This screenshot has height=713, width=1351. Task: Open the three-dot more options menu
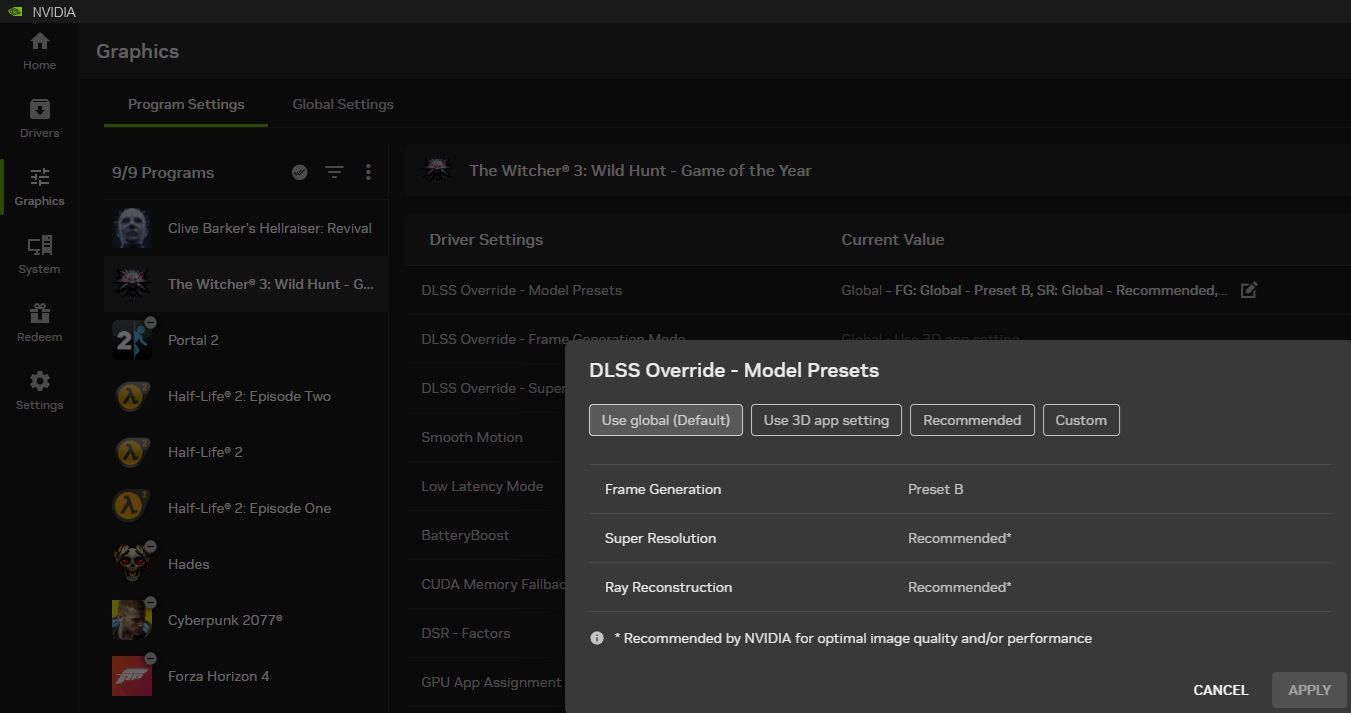pos(368,172)
